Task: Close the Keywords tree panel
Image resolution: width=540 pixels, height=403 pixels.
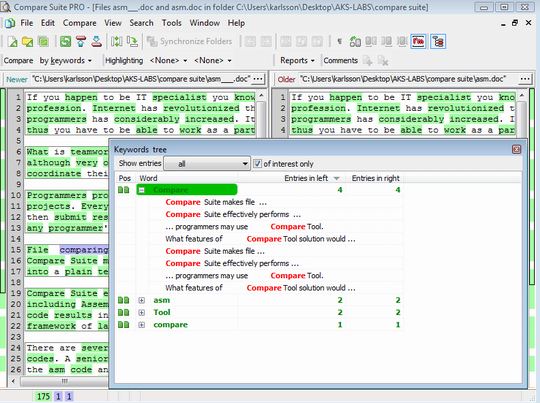Action: click(x=516, y=149)
